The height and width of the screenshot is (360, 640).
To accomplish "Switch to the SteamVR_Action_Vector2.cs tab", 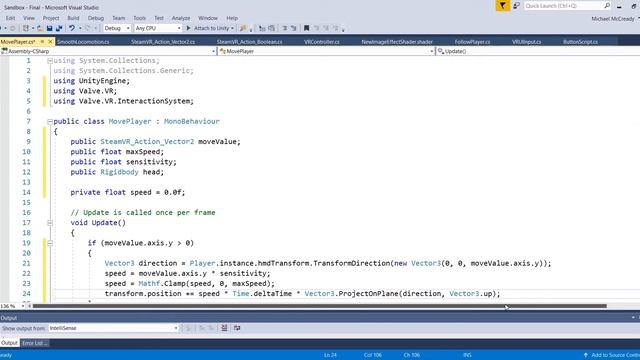I will [163, 42].
